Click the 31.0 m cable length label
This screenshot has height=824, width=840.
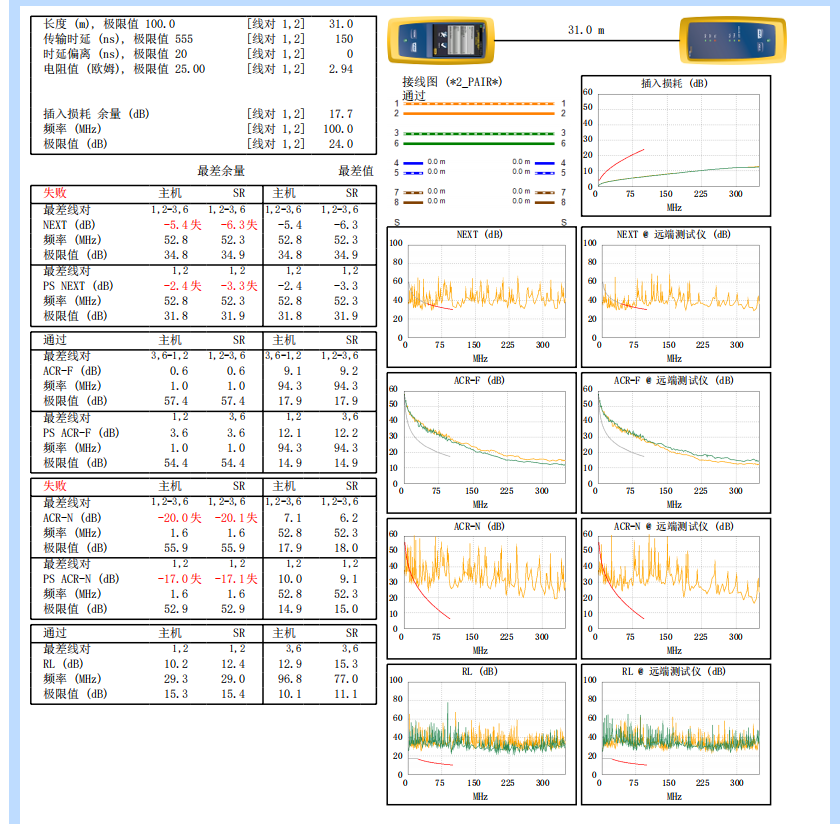(x=586, y=30)
